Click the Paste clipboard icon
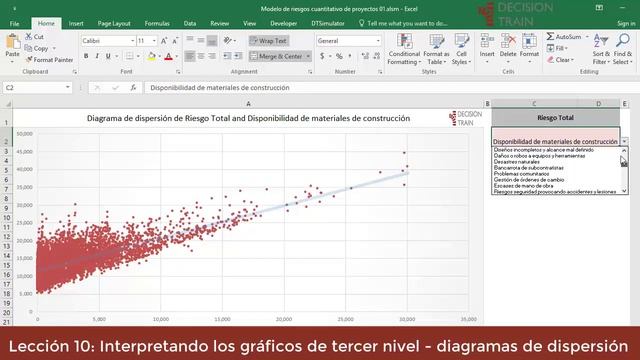 click(13, 42)
